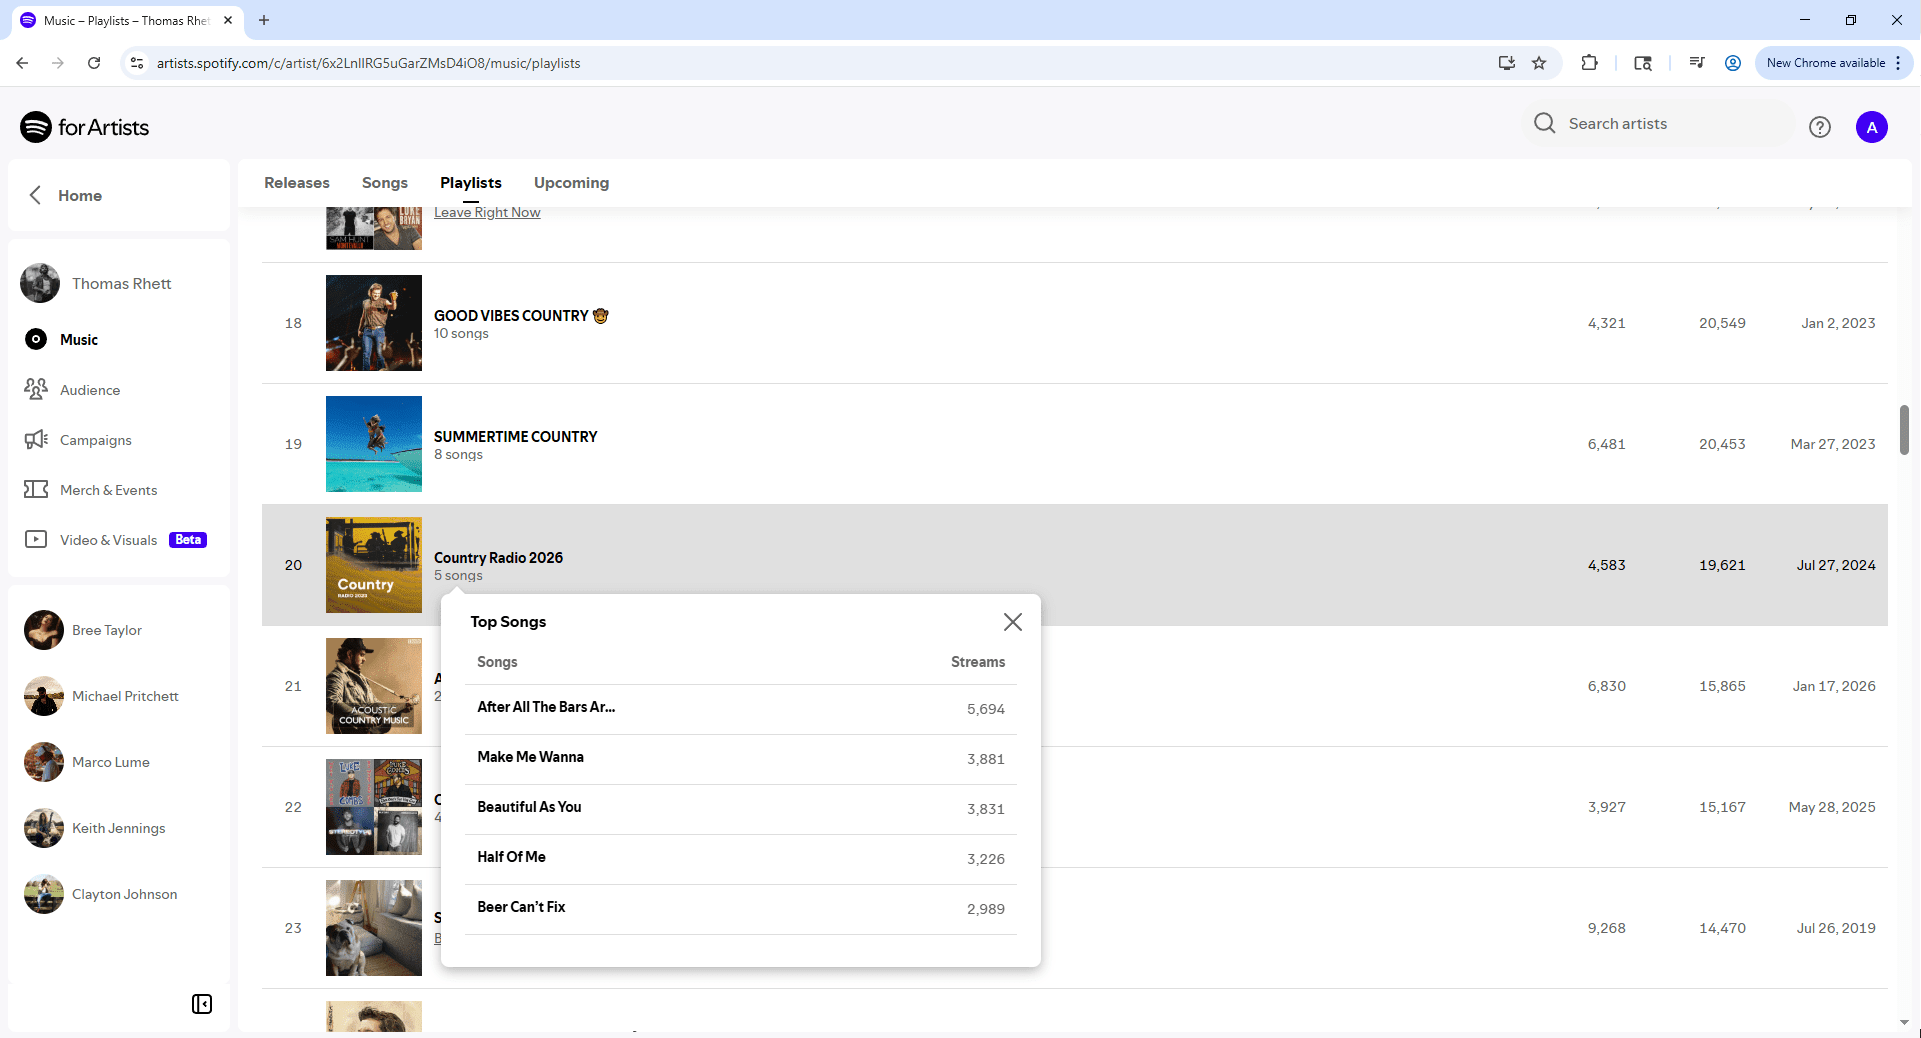Screen dimensions: 1921x1038
Task: Click the browser reload icon
Action: click(x=94, y=63)
